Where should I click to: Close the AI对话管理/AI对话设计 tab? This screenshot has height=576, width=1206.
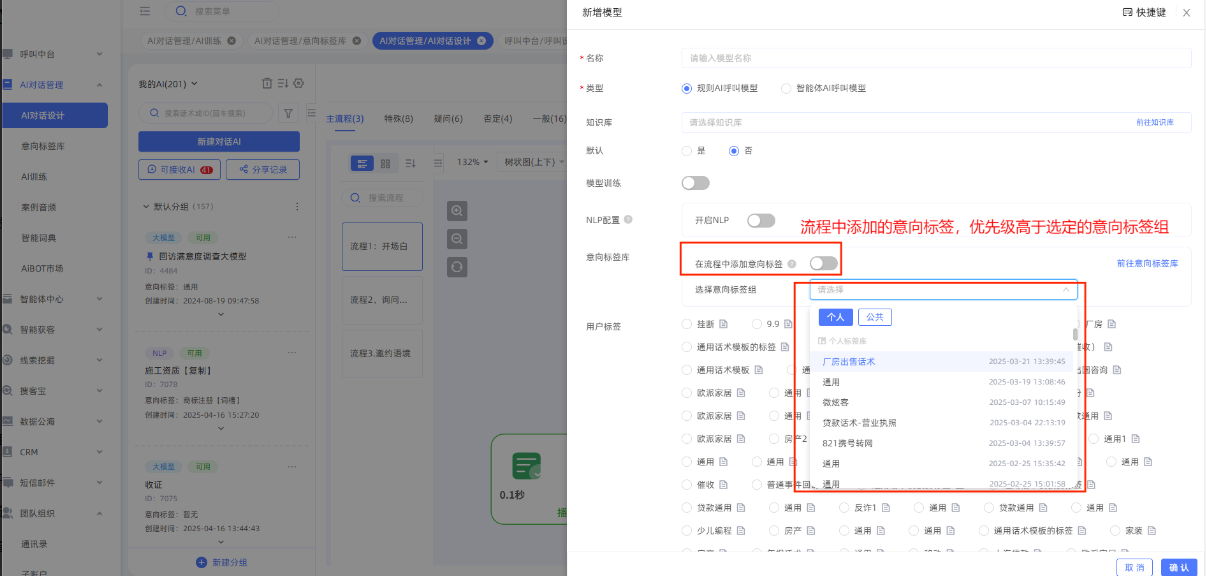point(481,41)
